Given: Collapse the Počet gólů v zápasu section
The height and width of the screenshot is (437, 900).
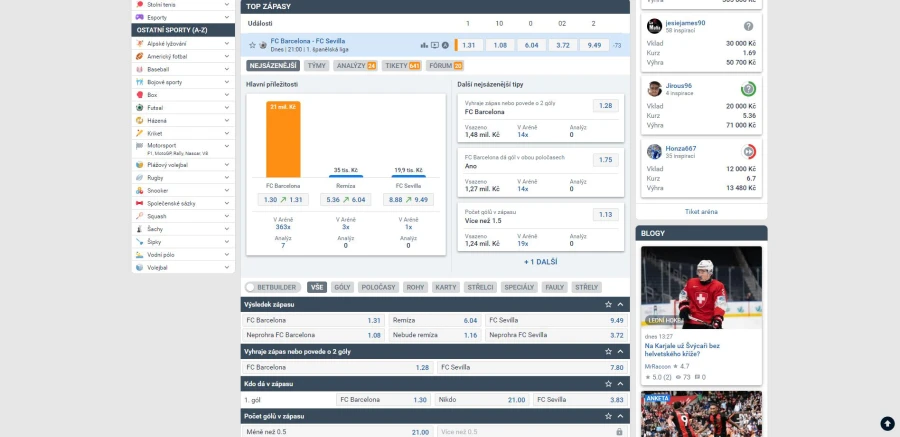Looking at the screenshot, I should [x=620, y=416].
